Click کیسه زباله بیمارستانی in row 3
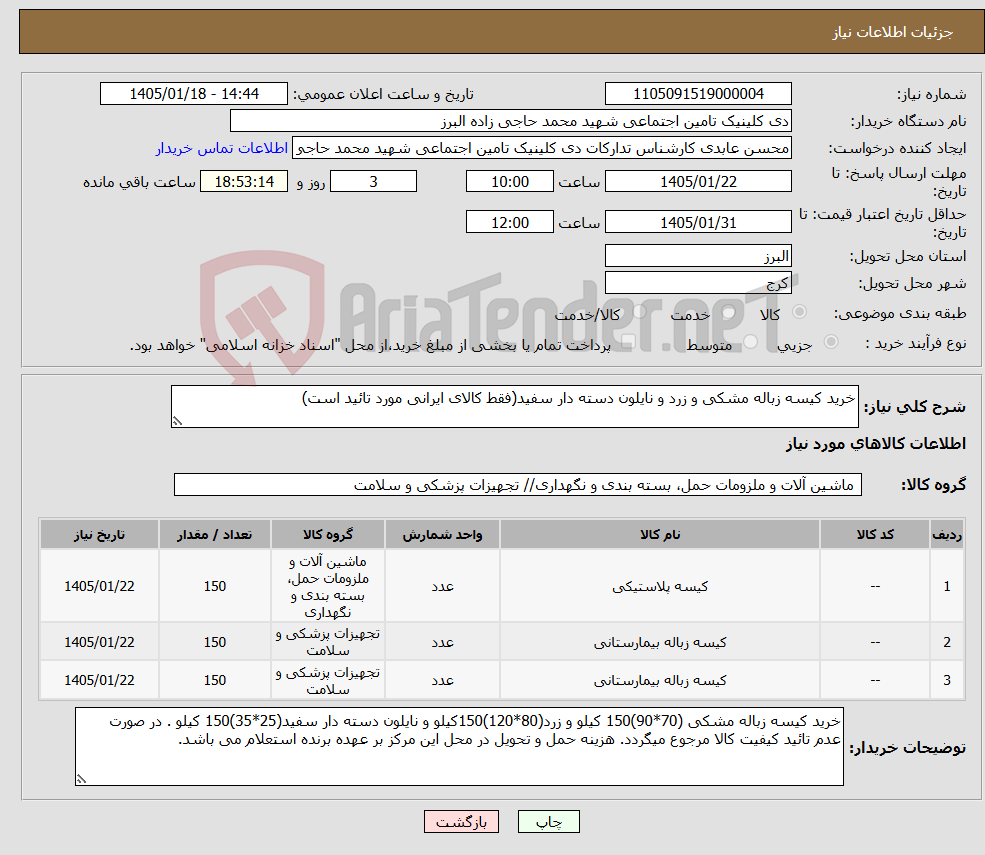This screenshot has width=985, height=855. click(660, 680)
